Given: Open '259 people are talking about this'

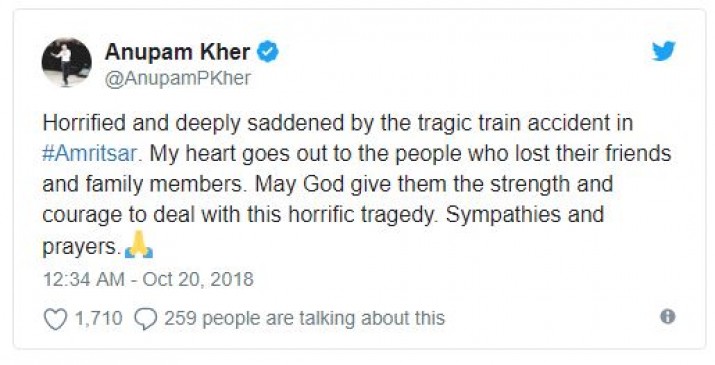Looking at the screenshot, I should [x=304, y=318].
